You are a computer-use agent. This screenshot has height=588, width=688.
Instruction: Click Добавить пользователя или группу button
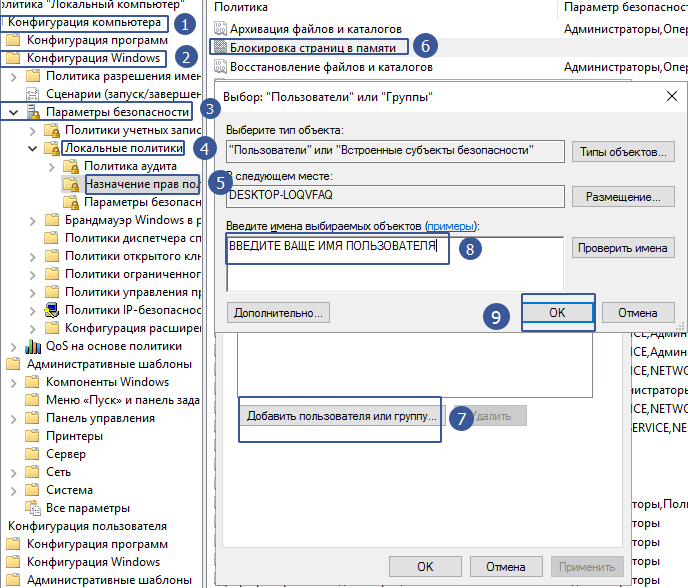point(342,416)
